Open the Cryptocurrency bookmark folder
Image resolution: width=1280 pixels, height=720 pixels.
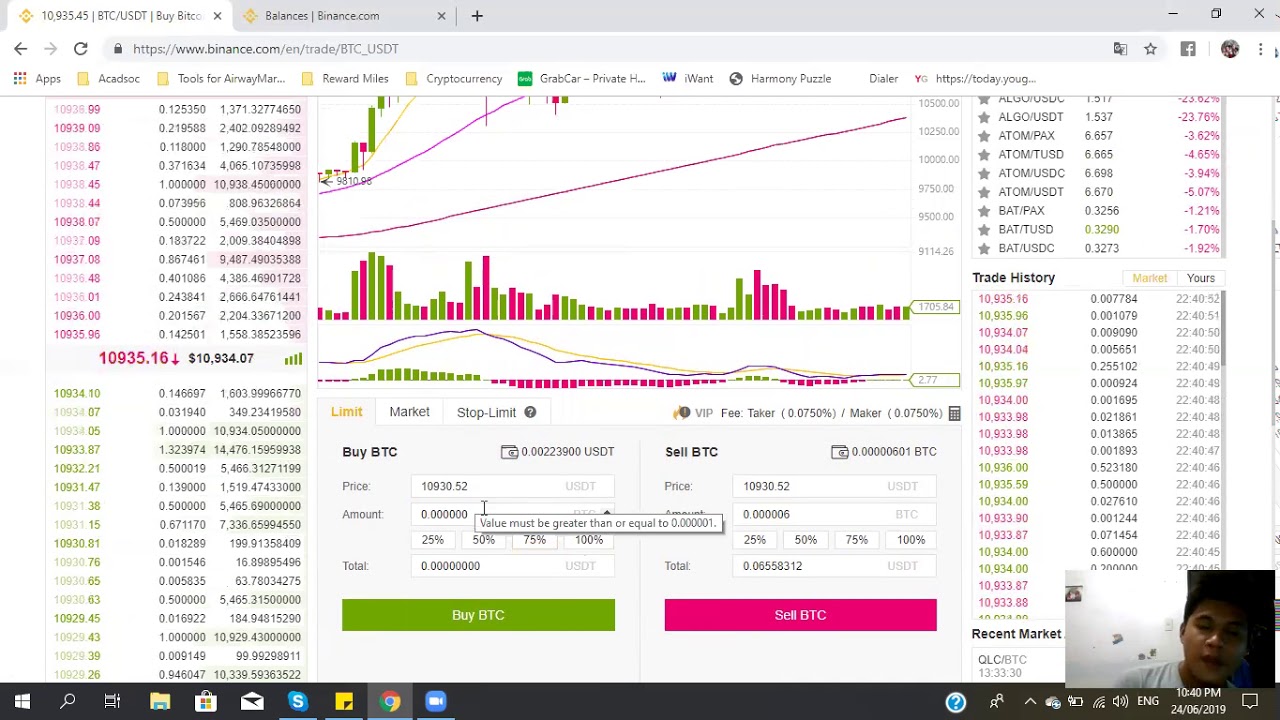coord(453,79)
